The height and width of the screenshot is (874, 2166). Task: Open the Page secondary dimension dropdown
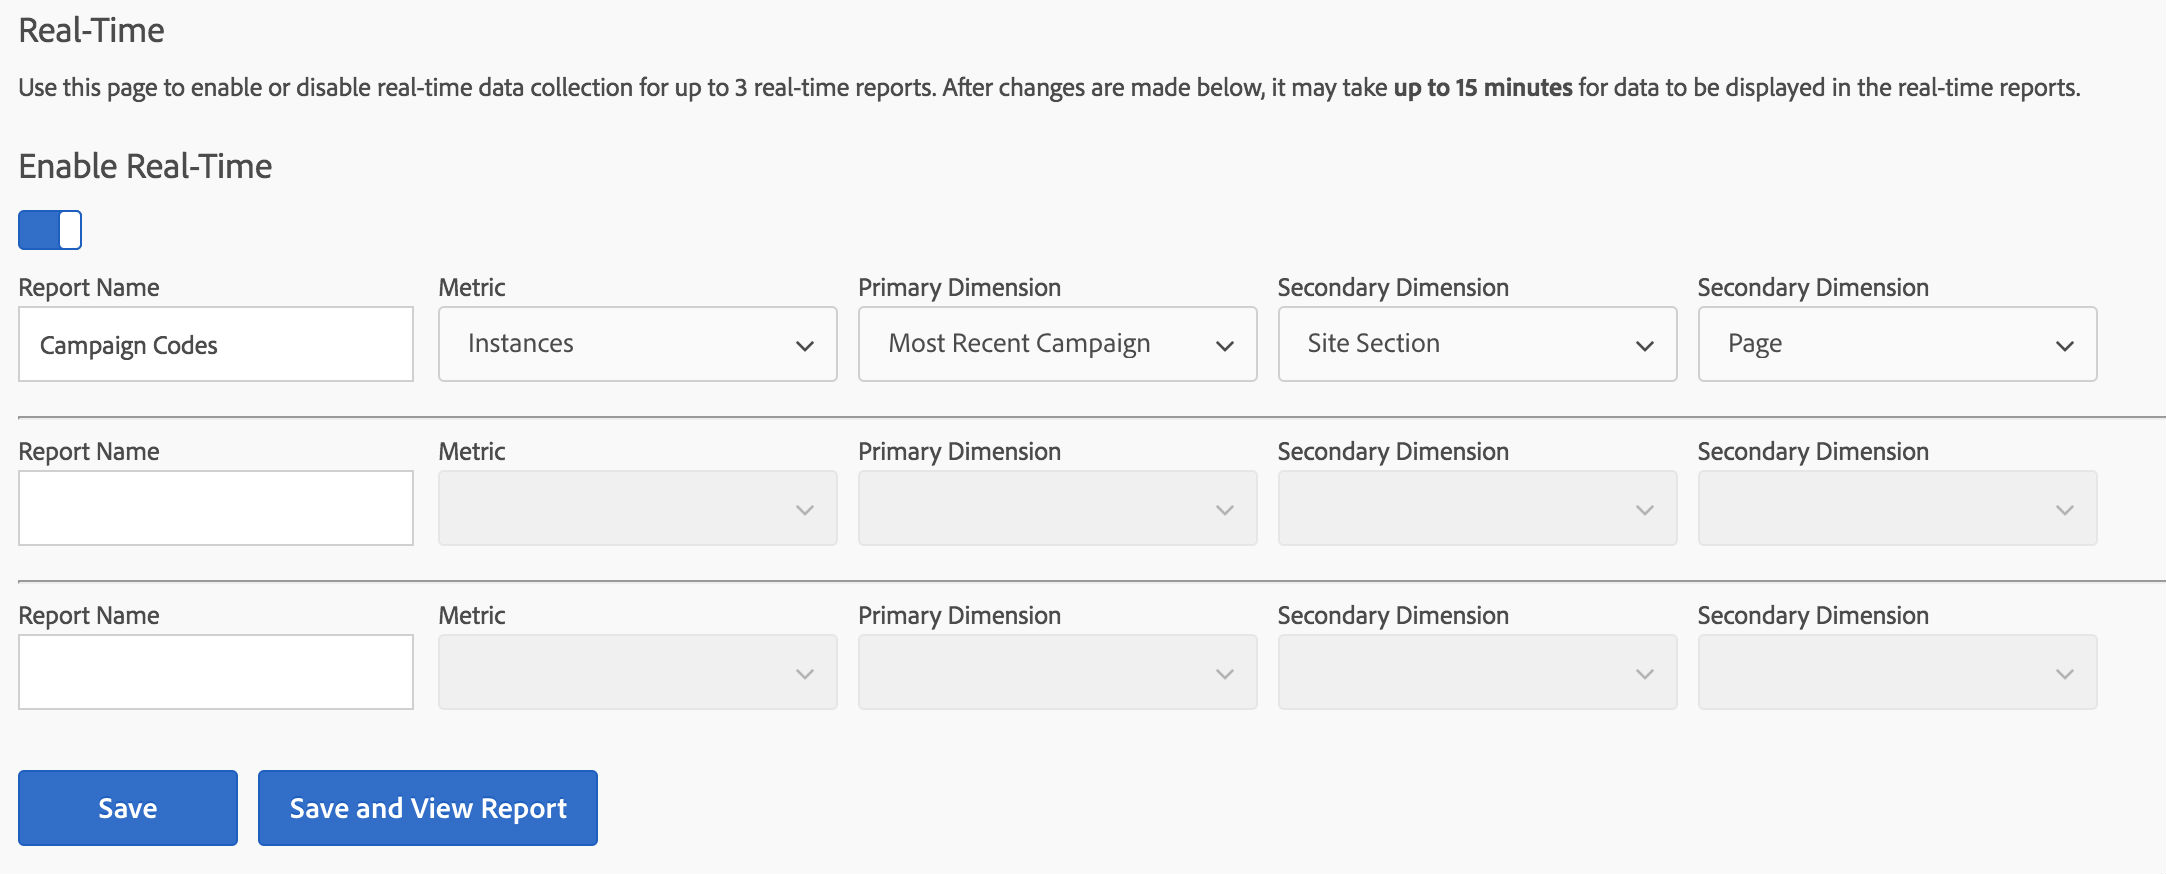point(1898,344)
